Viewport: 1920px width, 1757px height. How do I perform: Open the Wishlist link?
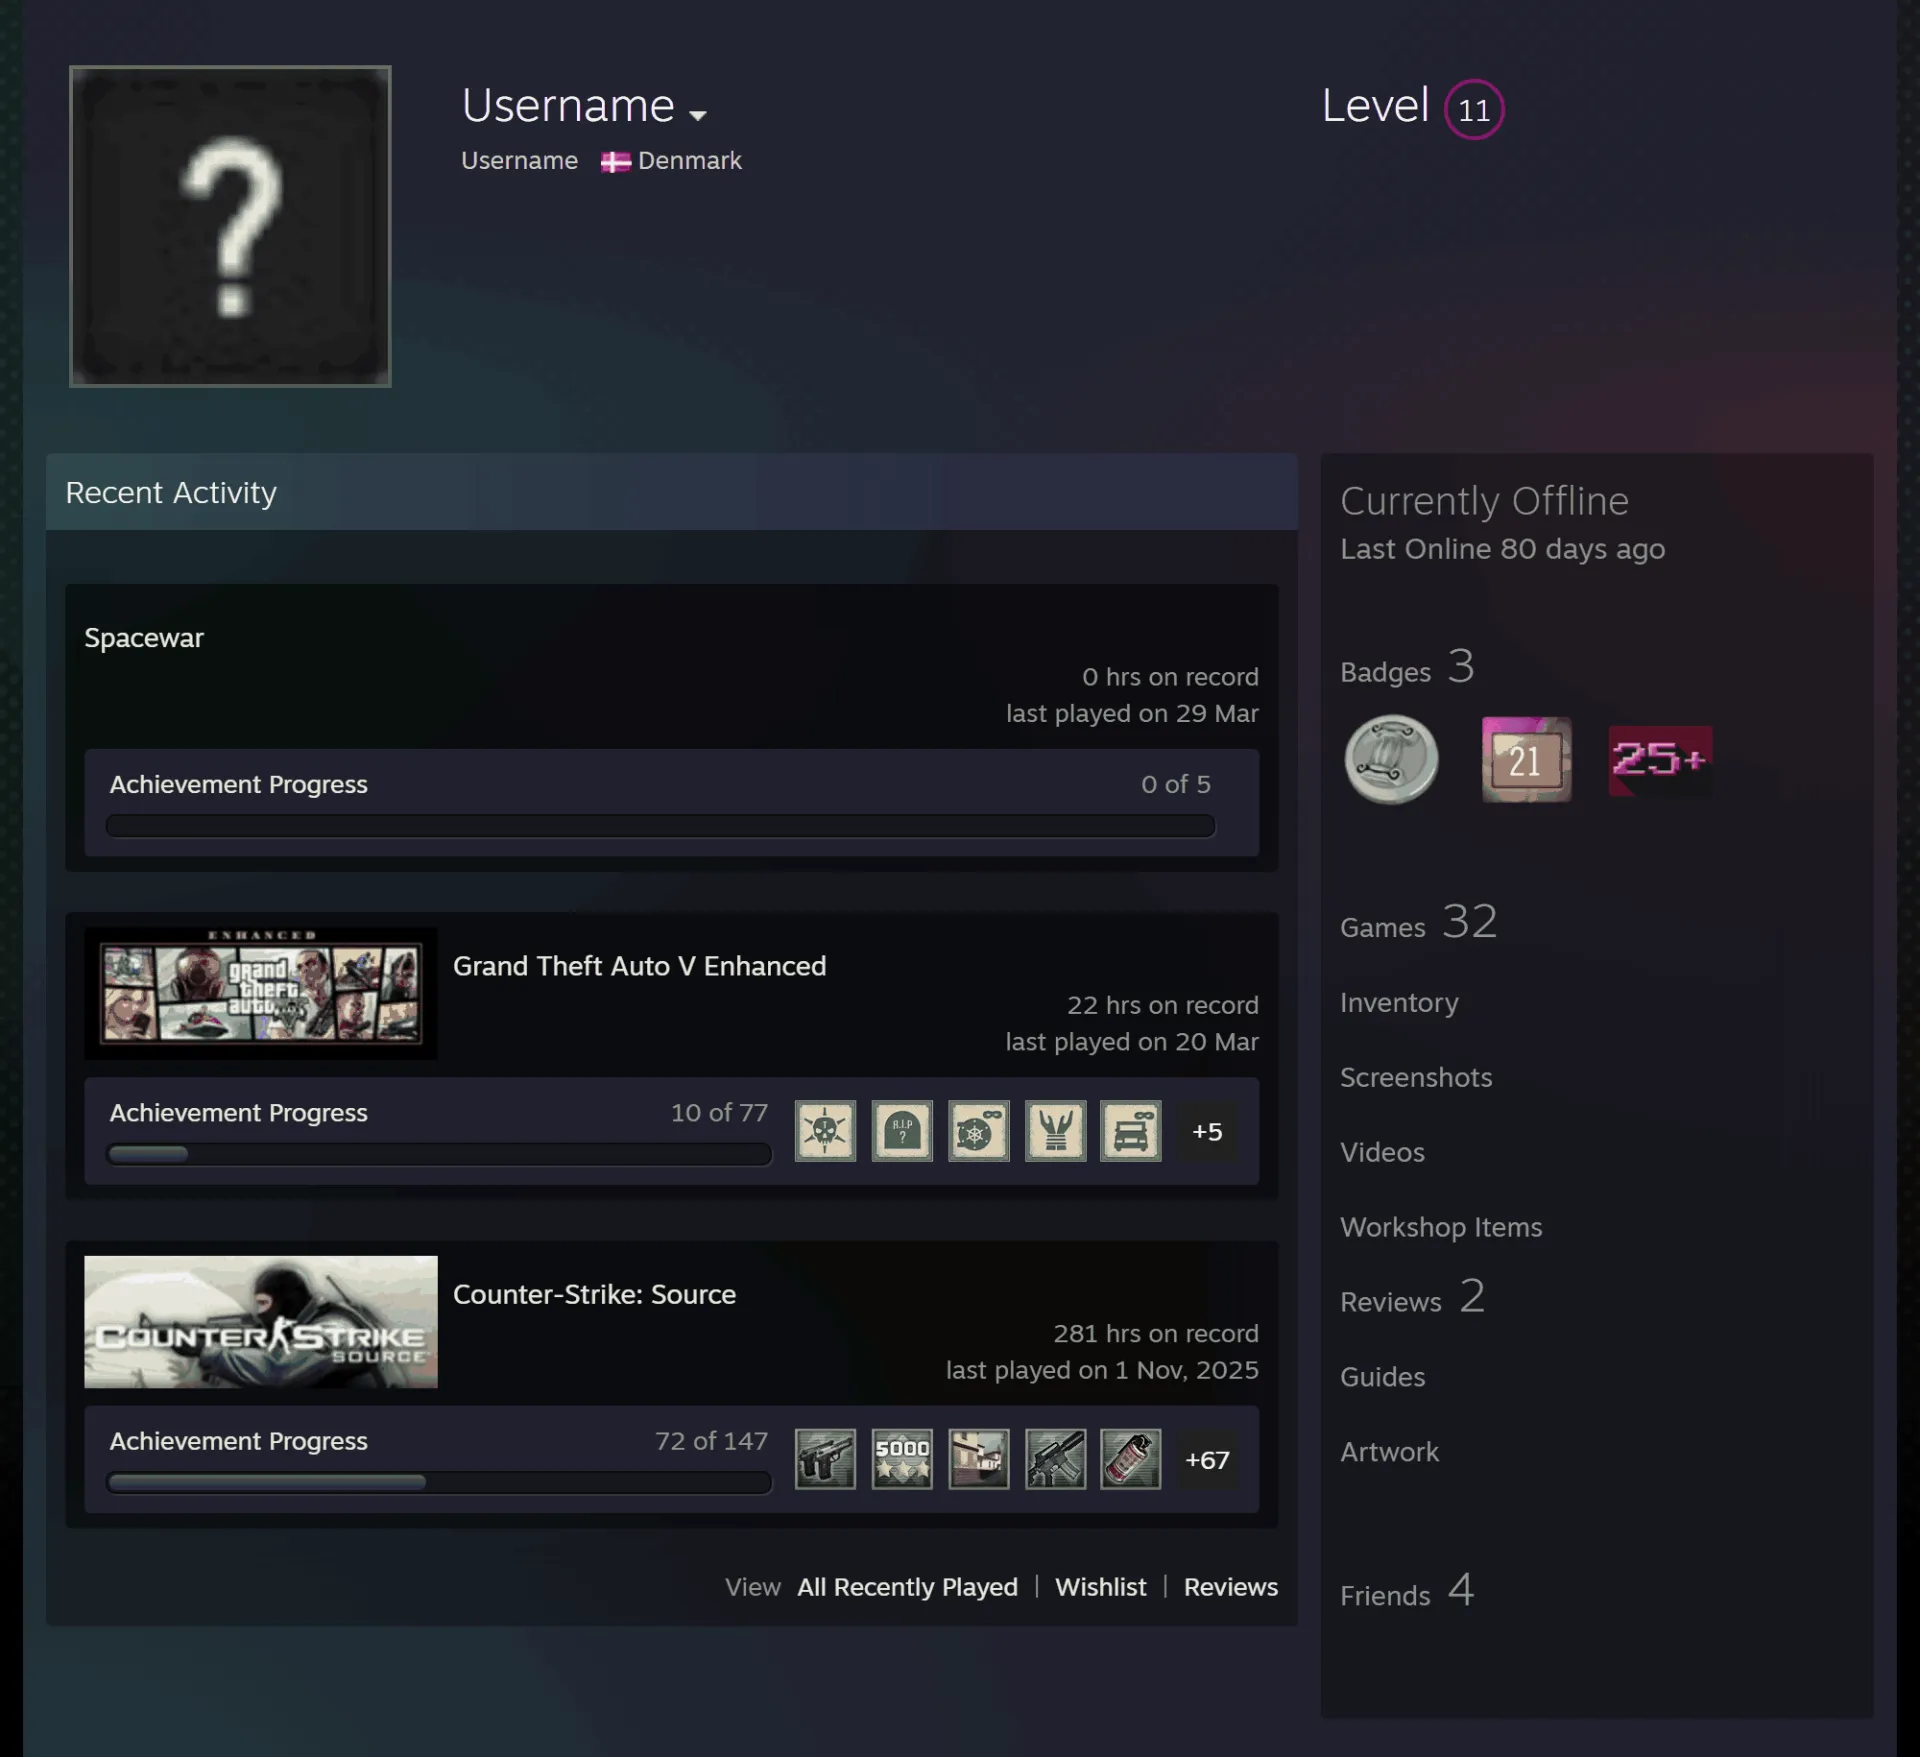coord(1101,1587)
